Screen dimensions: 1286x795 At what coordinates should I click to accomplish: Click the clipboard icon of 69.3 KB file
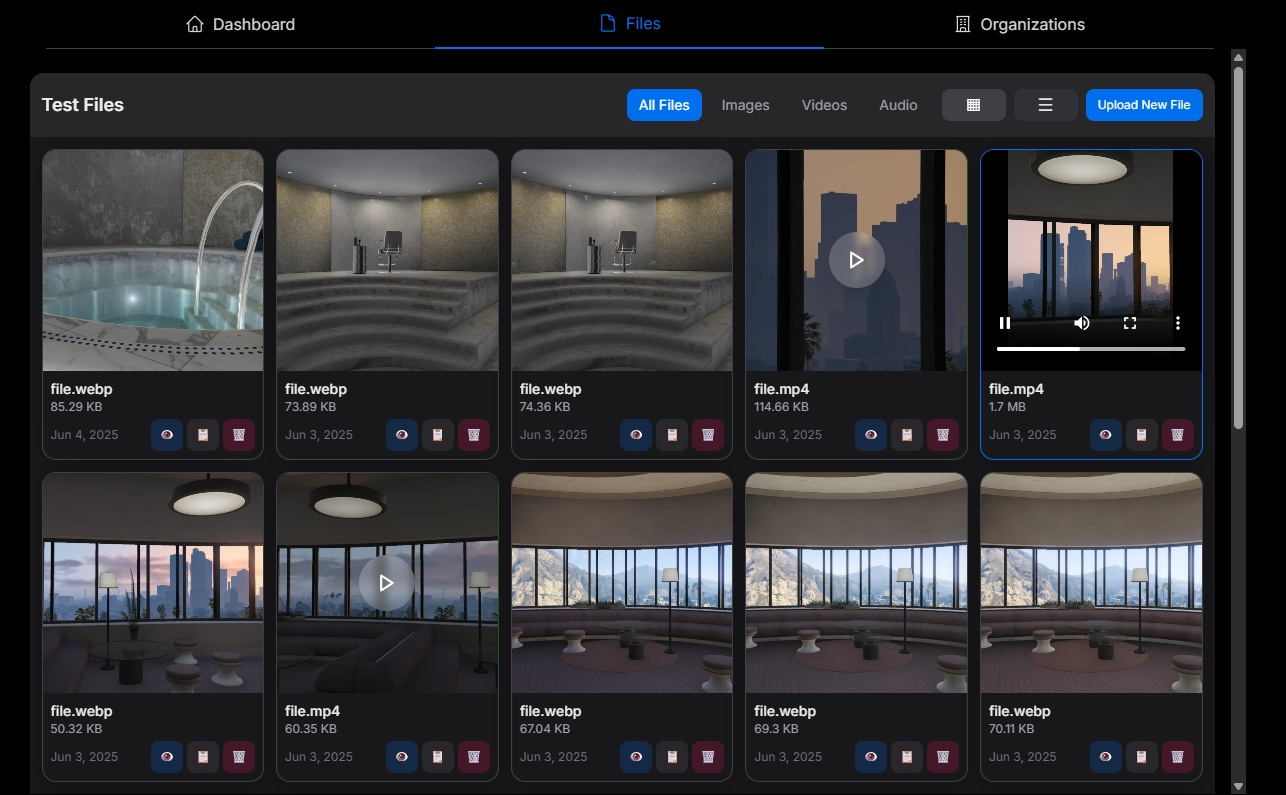[x=907, y=757]
